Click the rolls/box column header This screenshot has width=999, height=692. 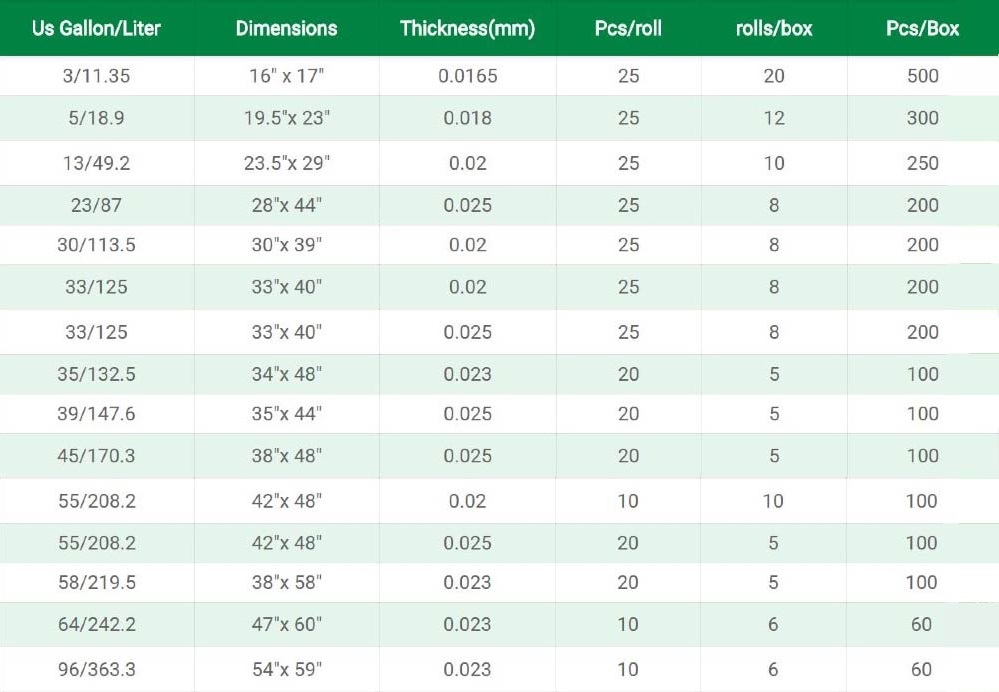(774, 28)
